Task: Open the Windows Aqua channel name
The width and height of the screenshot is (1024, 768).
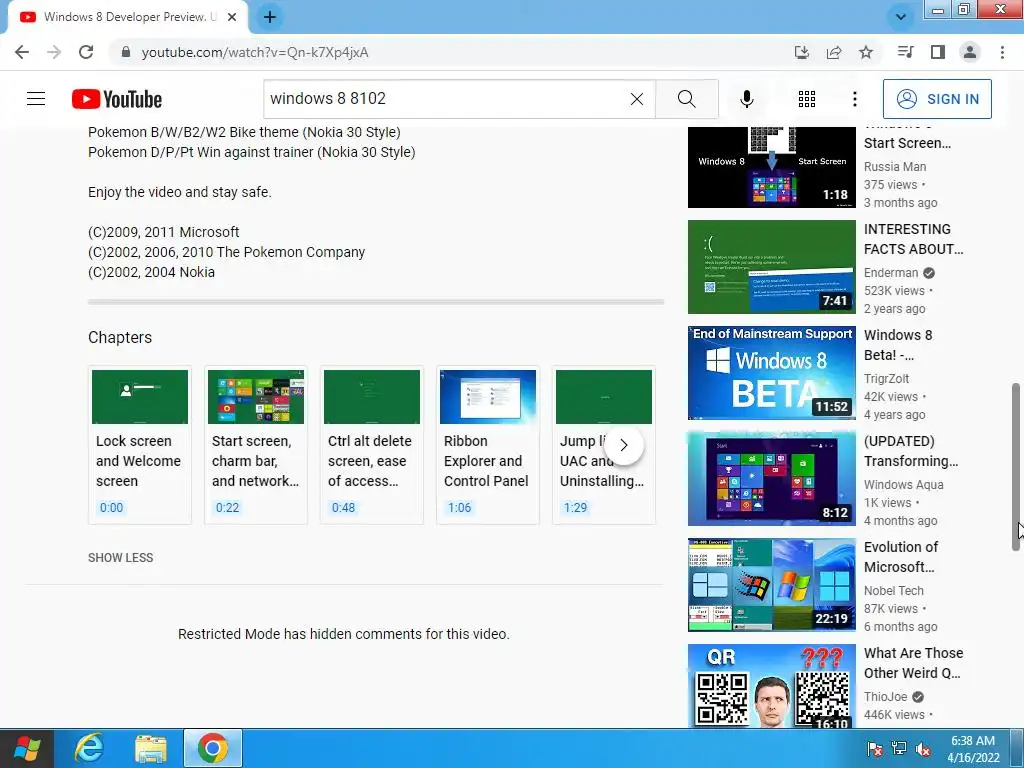Action: point(904,485)
